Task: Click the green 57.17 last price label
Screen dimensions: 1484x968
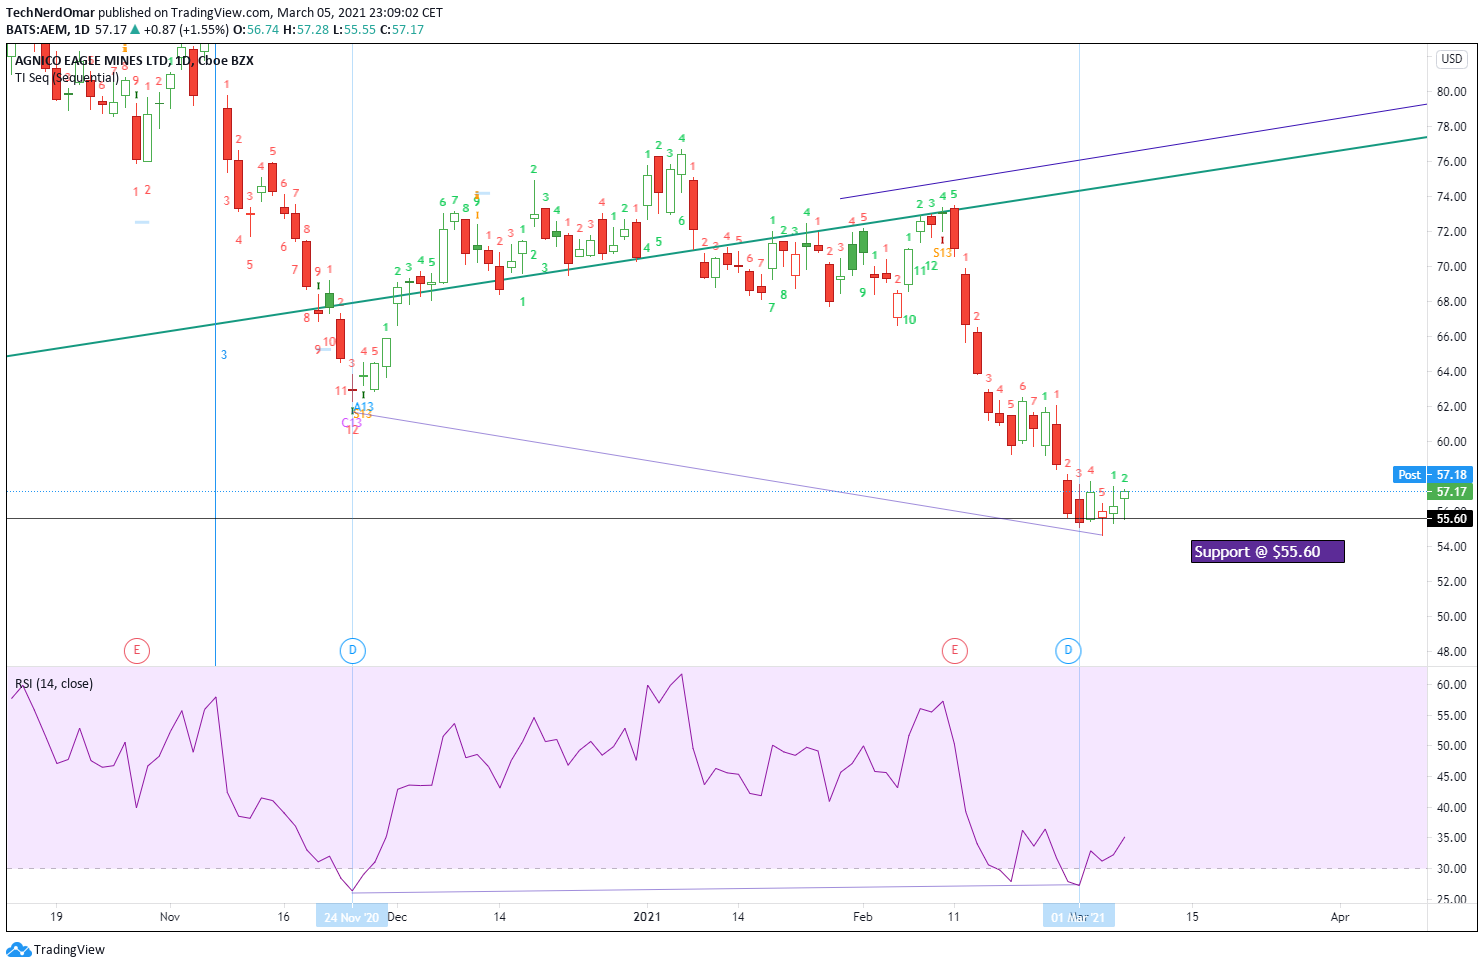Action: point(1449,492)
